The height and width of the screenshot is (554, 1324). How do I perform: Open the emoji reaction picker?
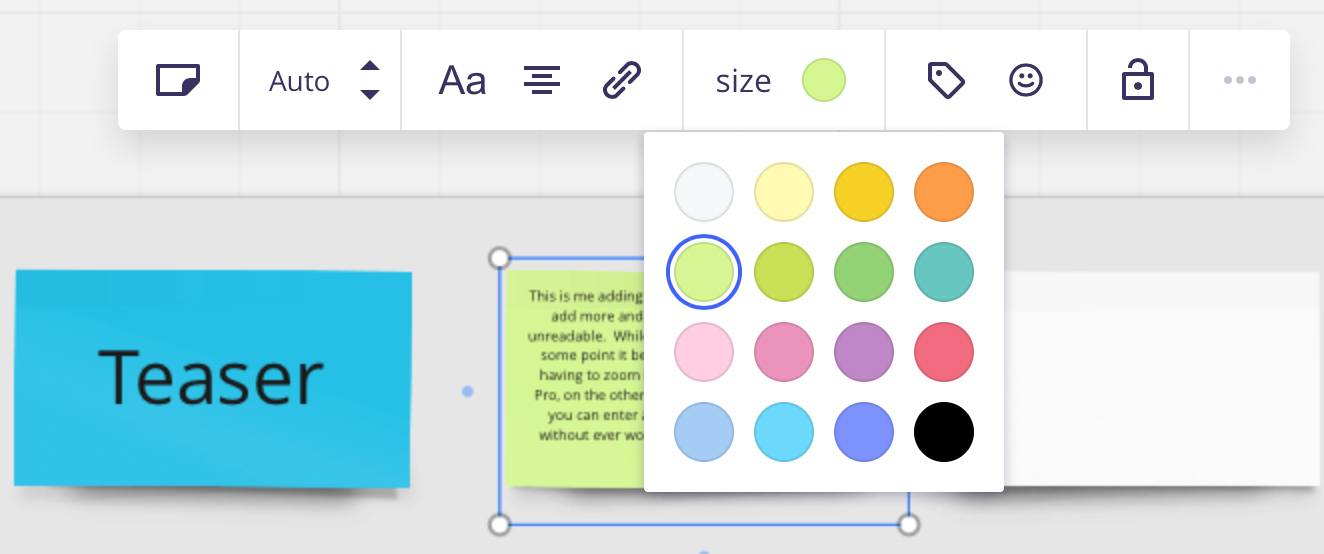click(1026, 80)
